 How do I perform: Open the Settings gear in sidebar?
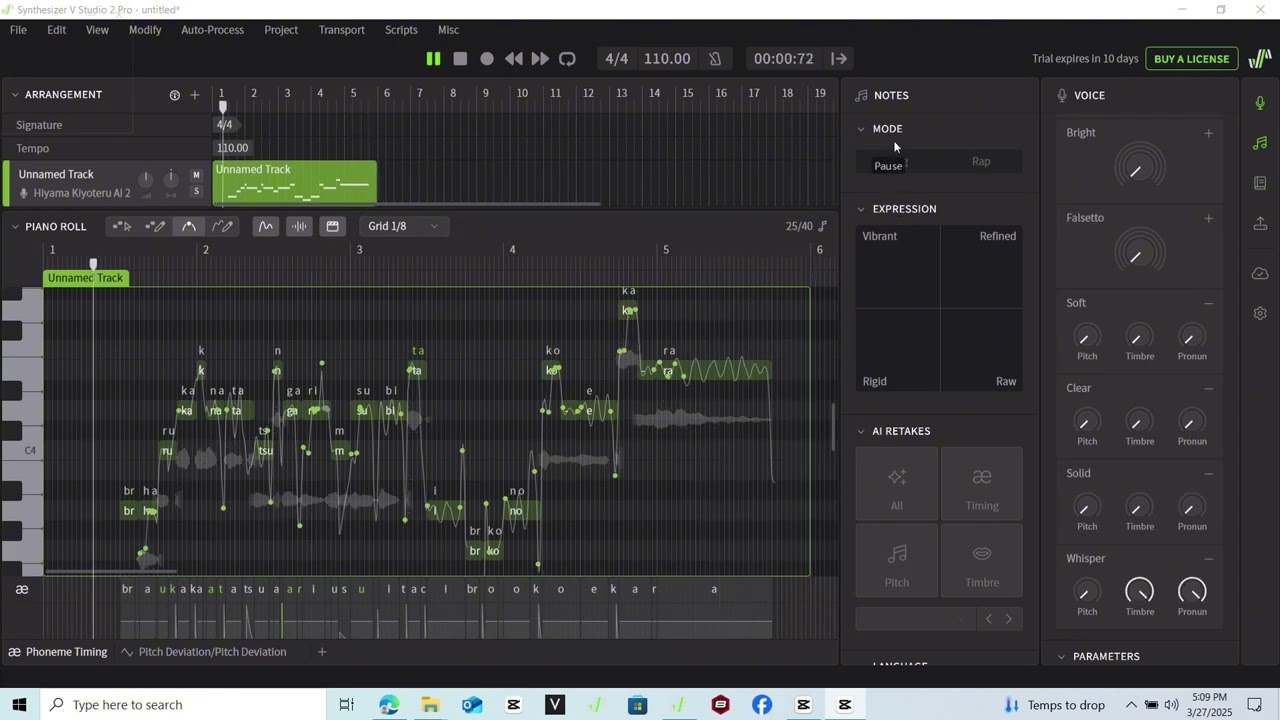tap(1260, 313)
